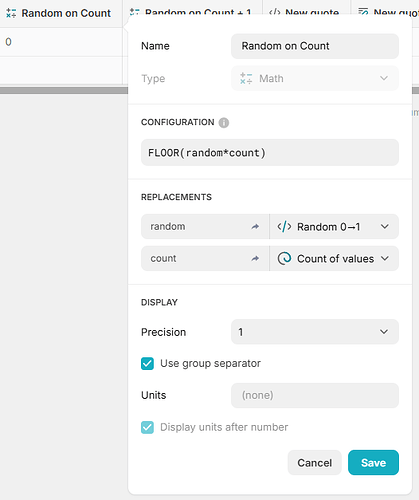Click the arrow icon in count replacement
The height and width of the screenshot is (500, 419).
coord(255,258)
